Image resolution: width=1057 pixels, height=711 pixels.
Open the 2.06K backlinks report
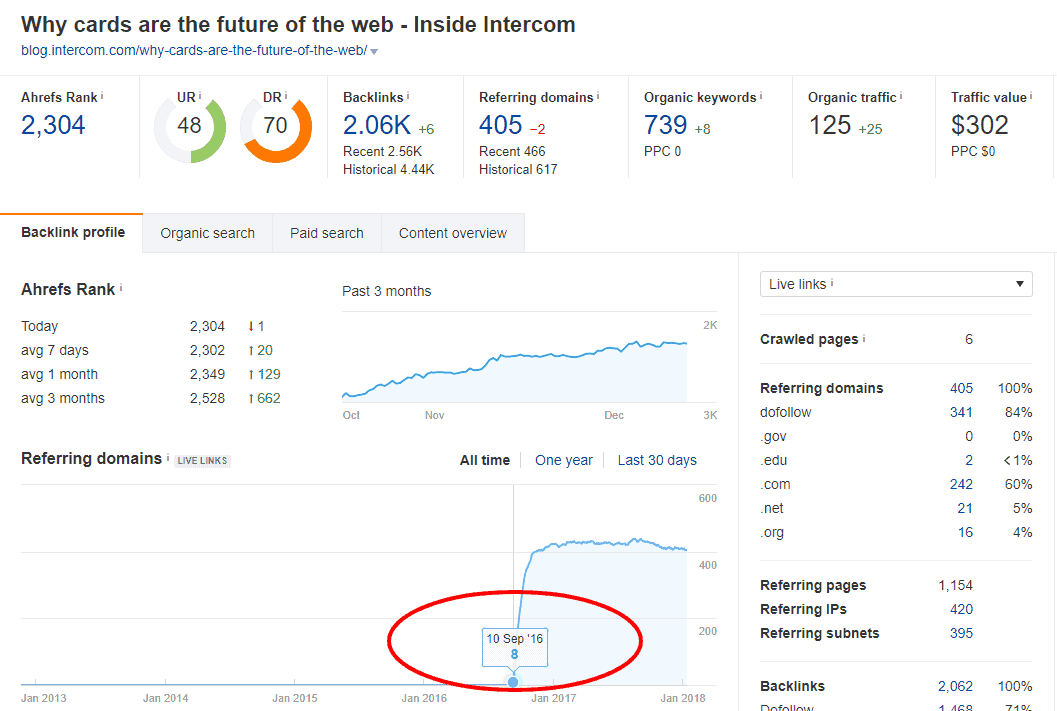(377, 125)
